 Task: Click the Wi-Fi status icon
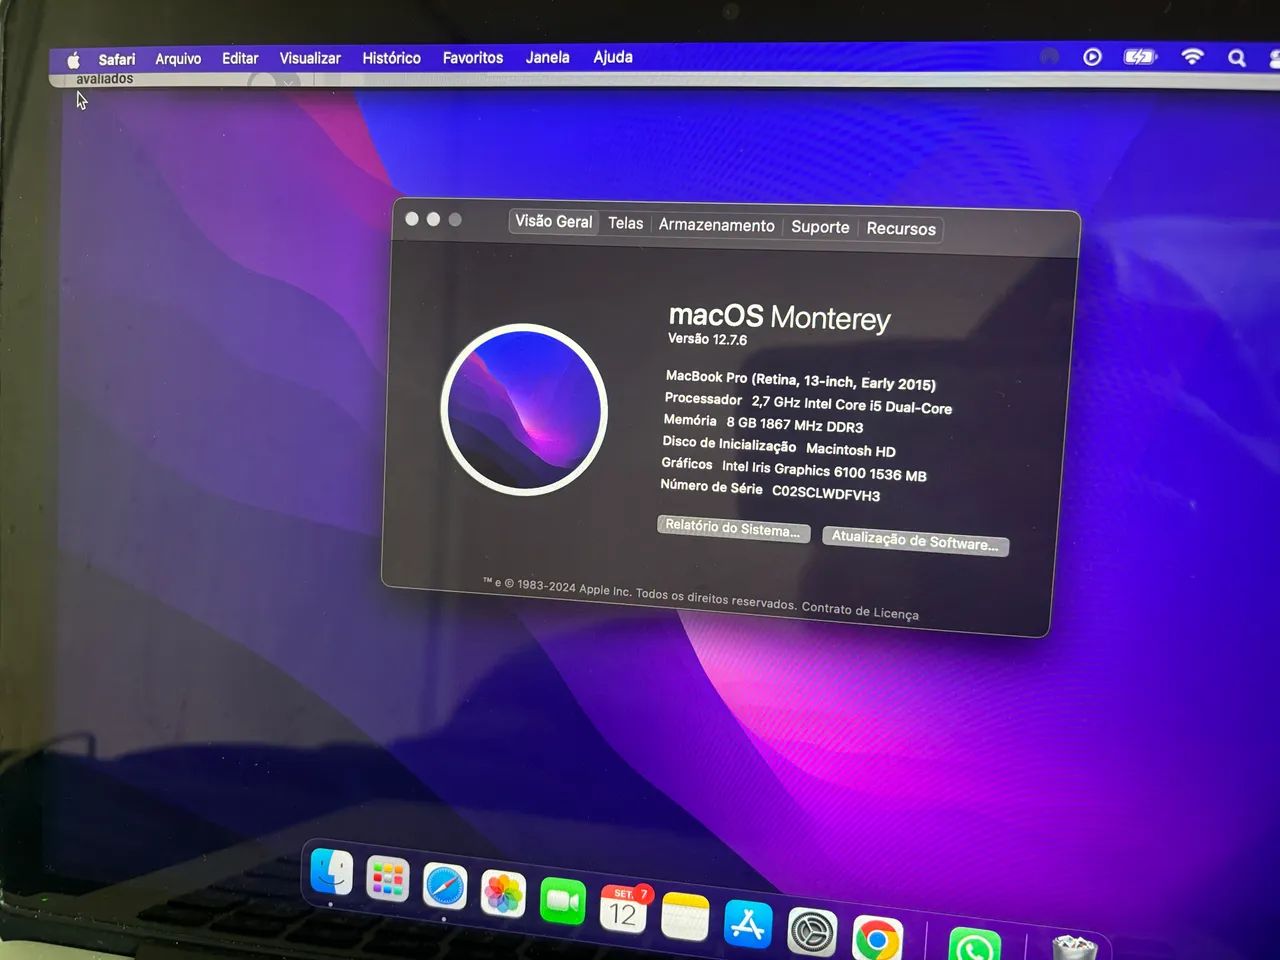(x=1192, y=57)
